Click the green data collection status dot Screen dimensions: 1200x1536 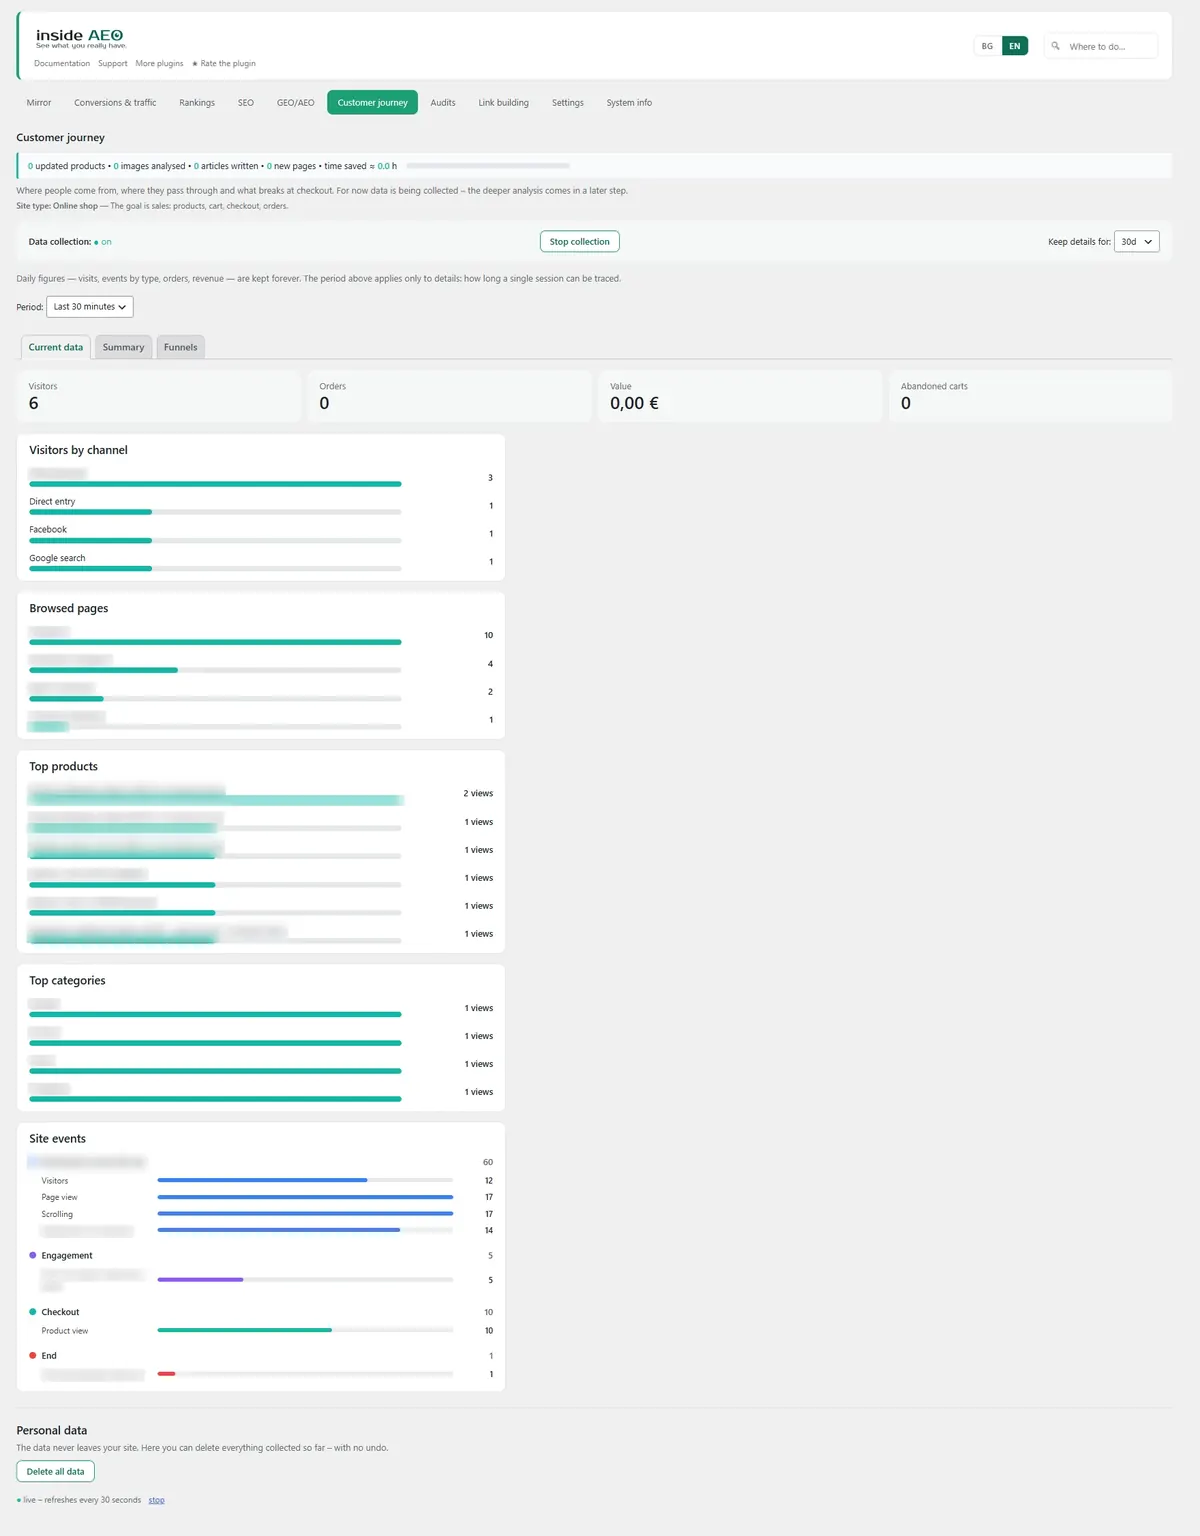coord(96,242)
